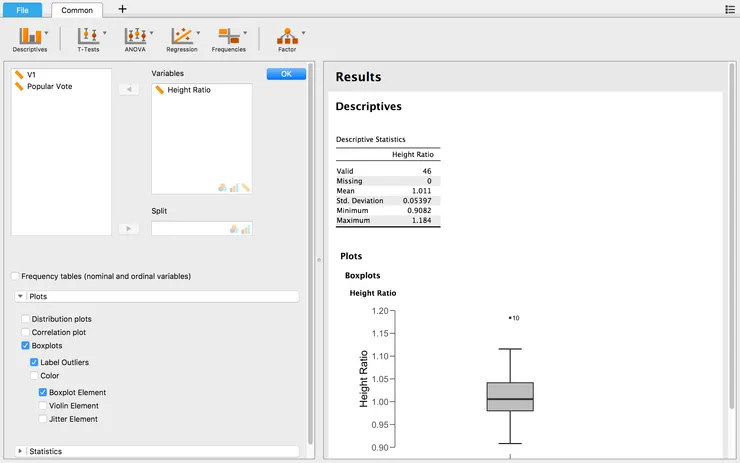Click the Std. Deviation value 0.05397
Viewport: 740px width, 463px height.
[417, 201]
